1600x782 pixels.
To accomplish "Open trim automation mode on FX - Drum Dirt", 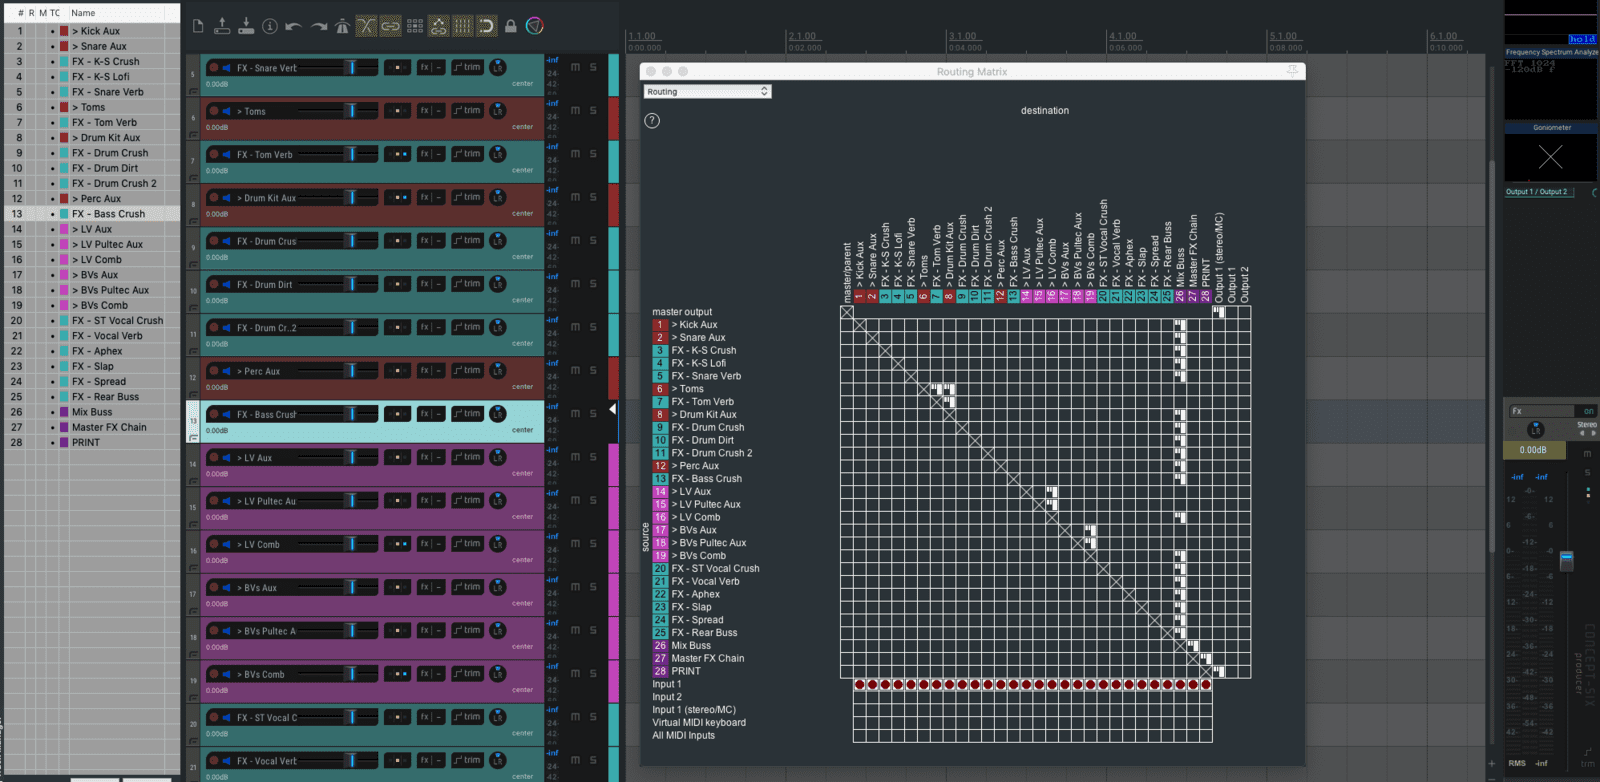I will point(467,284).
